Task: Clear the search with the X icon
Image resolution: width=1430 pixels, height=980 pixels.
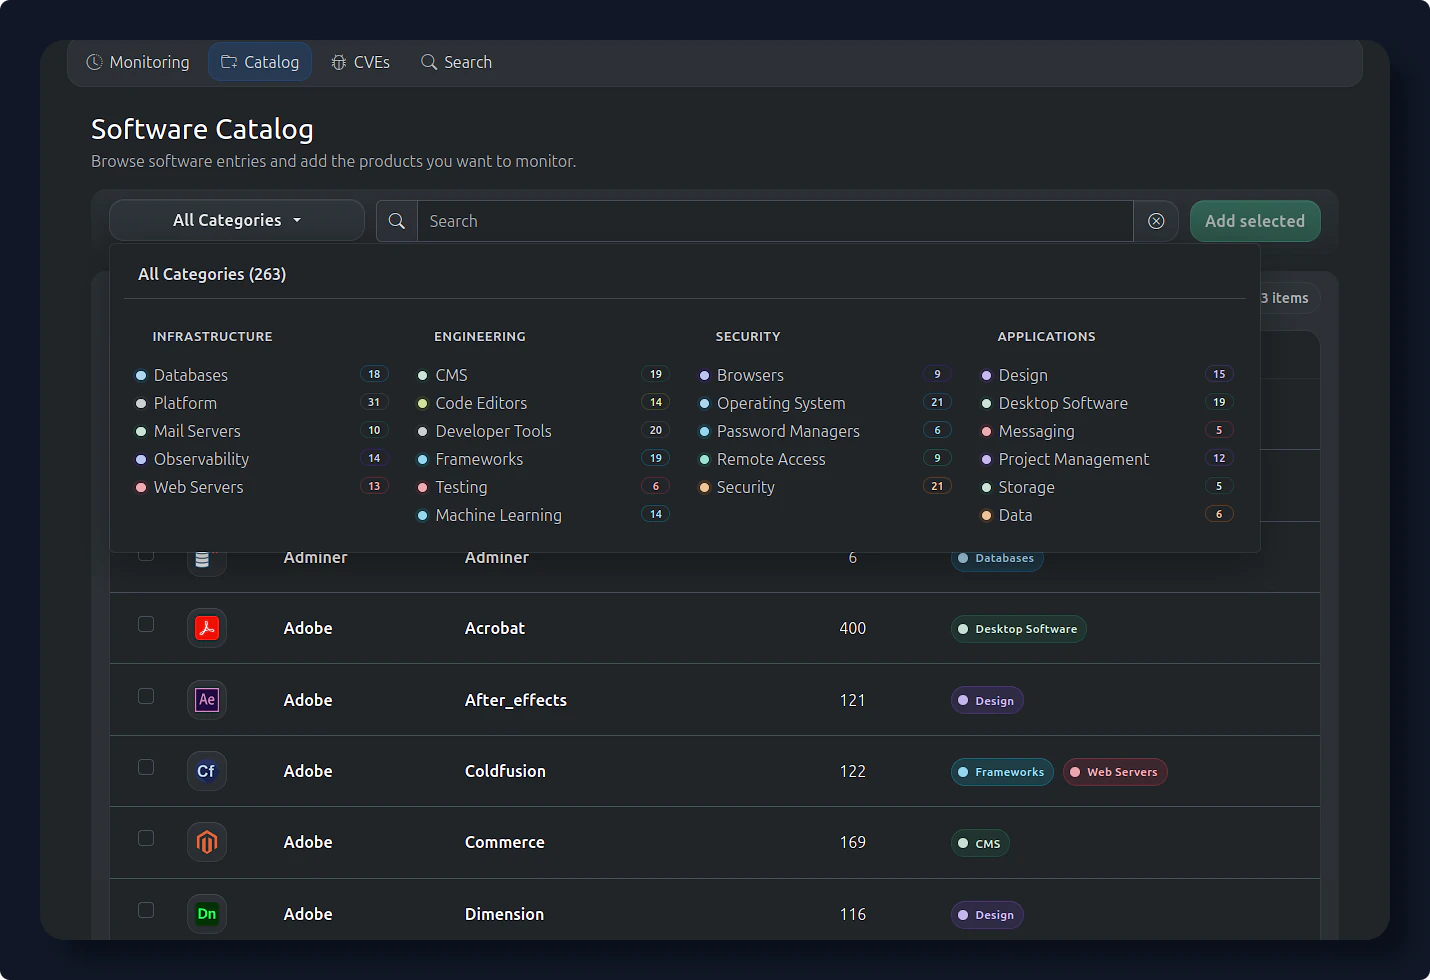Action: pos(1156,221)
